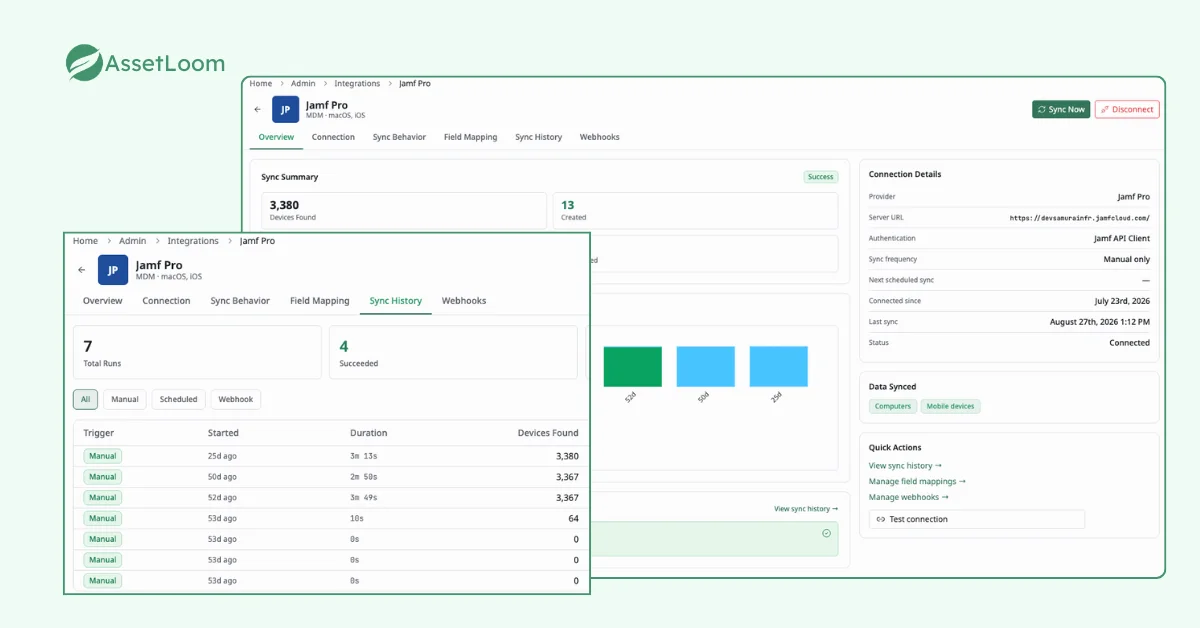Image resolution: width=1200 pixels, height=628 pixels.
Task: Click '2m 50s' duration cell
Action: click(363, 477)
